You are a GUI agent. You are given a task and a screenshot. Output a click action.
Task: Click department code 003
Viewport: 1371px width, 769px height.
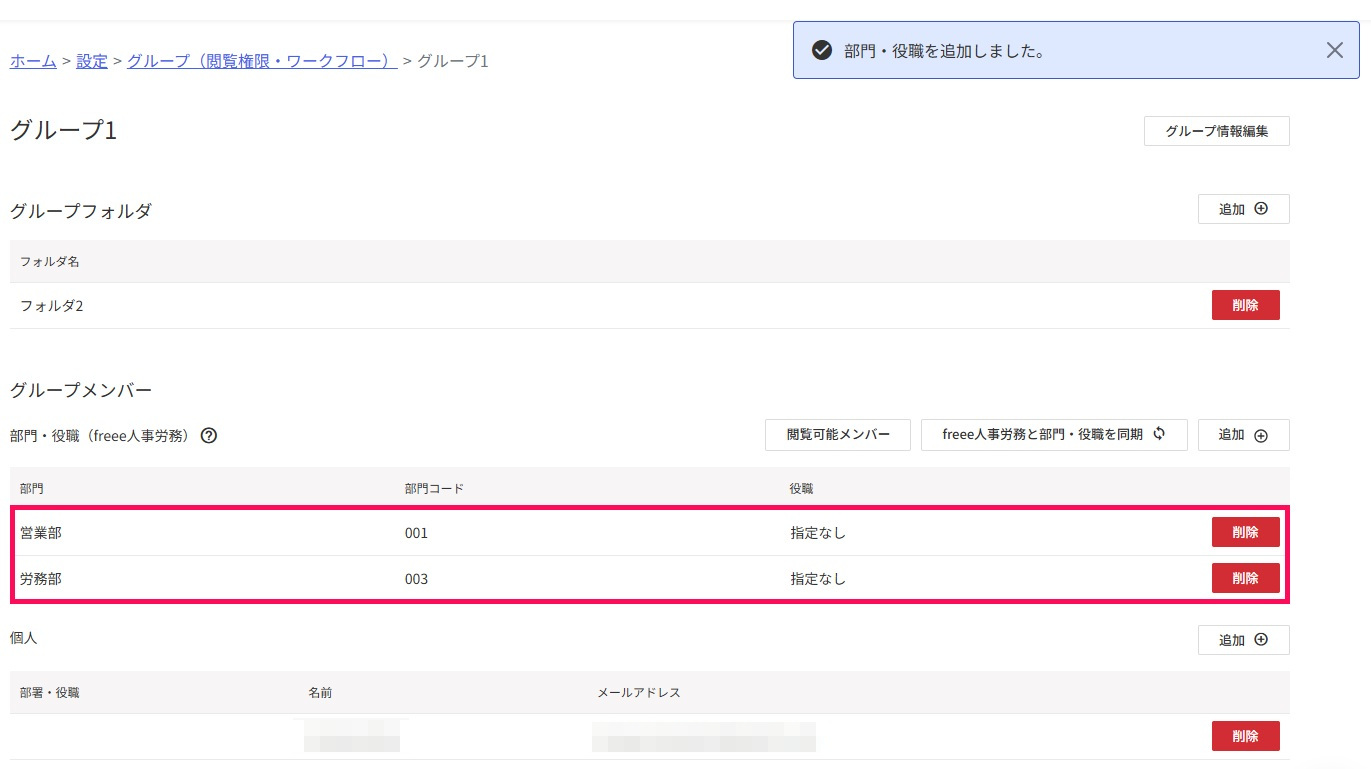pos(416,579)
